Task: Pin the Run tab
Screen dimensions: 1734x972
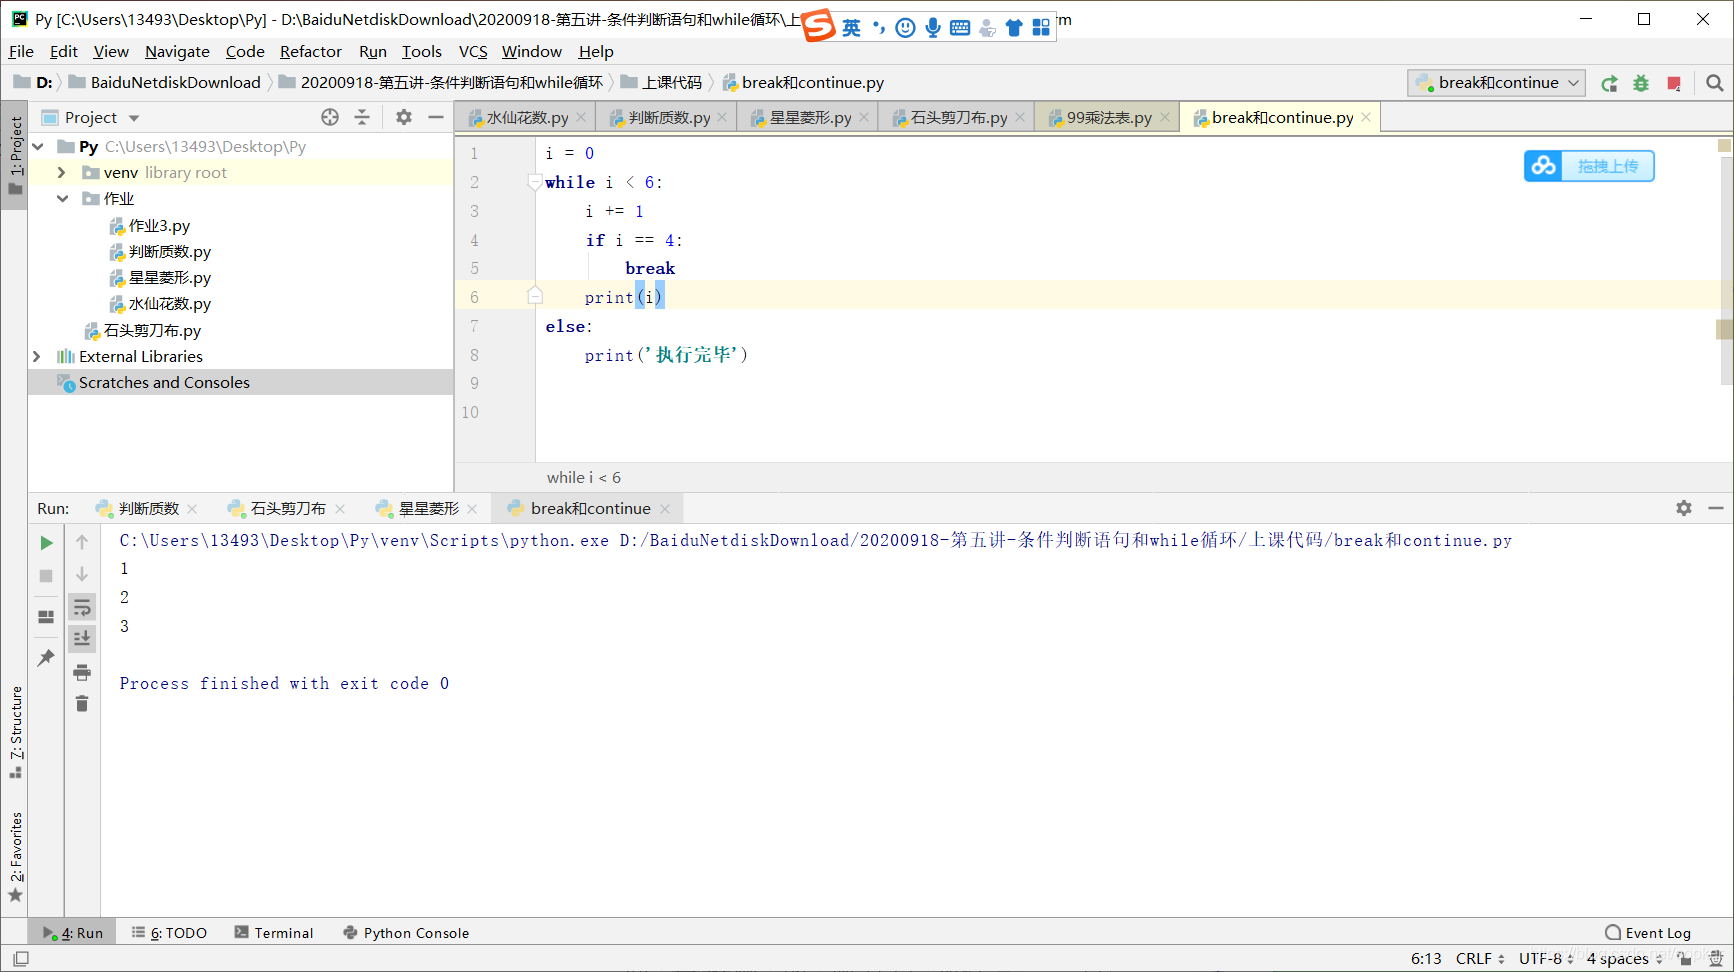Action: 46,658
